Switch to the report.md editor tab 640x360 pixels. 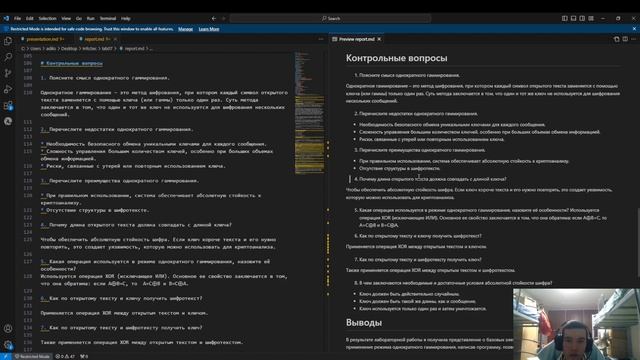95,39
